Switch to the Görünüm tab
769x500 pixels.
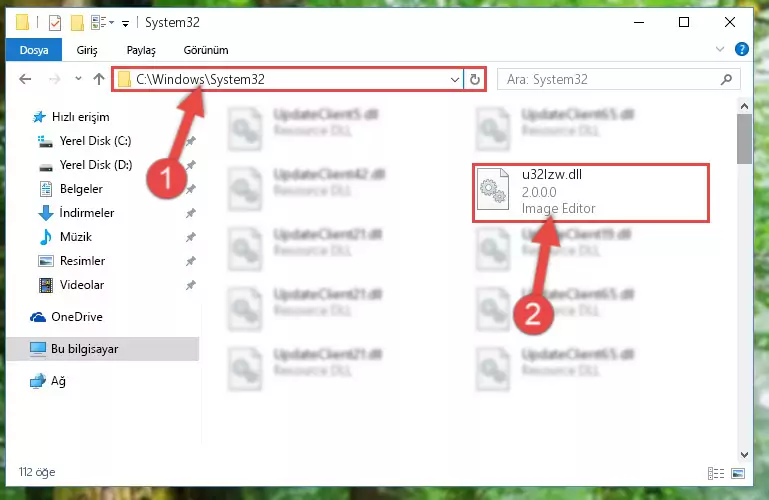pyautogui.click(x=206, y=50)
